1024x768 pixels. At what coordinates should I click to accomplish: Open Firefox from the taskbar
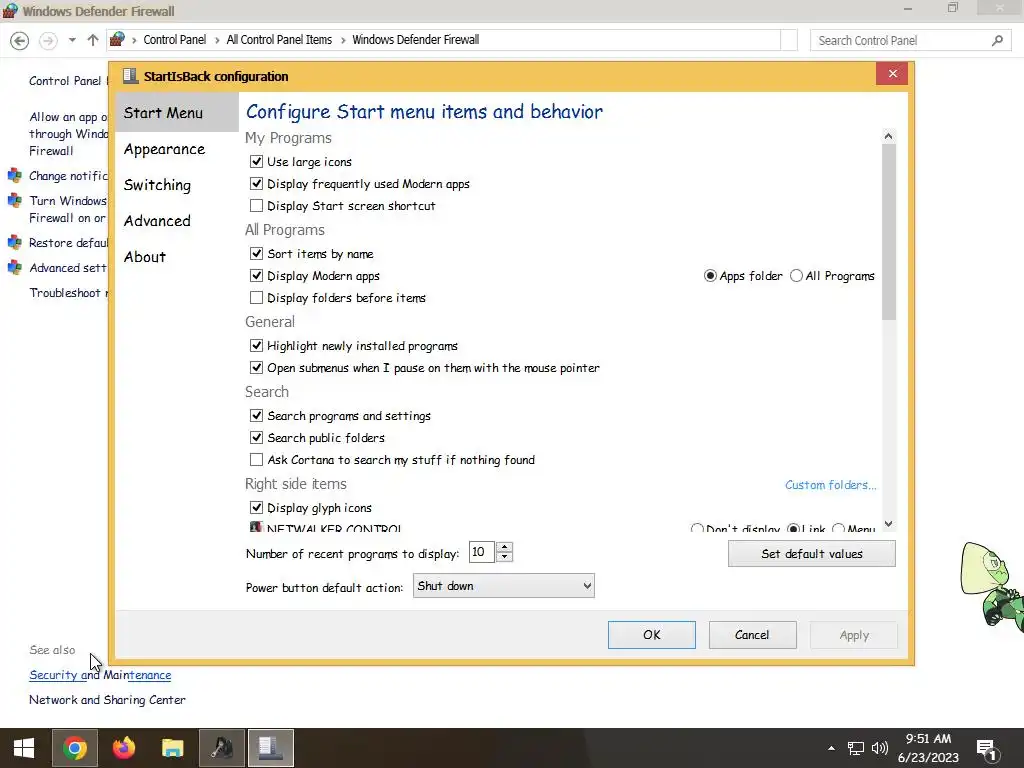point(123,748)
